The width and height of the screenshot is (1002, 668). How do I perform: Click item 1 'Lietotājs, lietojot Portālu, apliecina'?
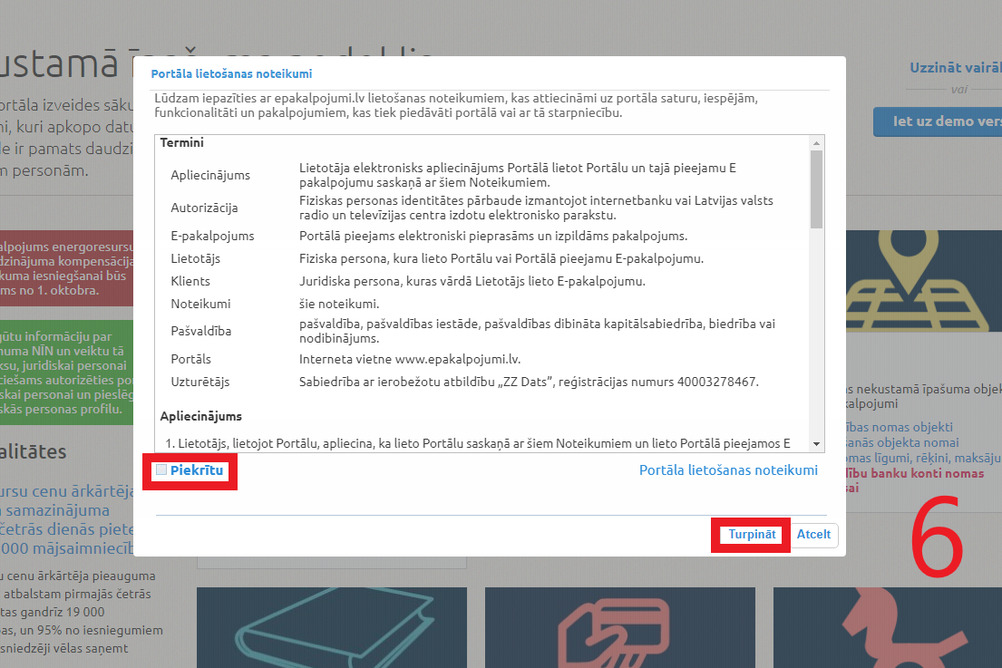click(x=478, y=443)
